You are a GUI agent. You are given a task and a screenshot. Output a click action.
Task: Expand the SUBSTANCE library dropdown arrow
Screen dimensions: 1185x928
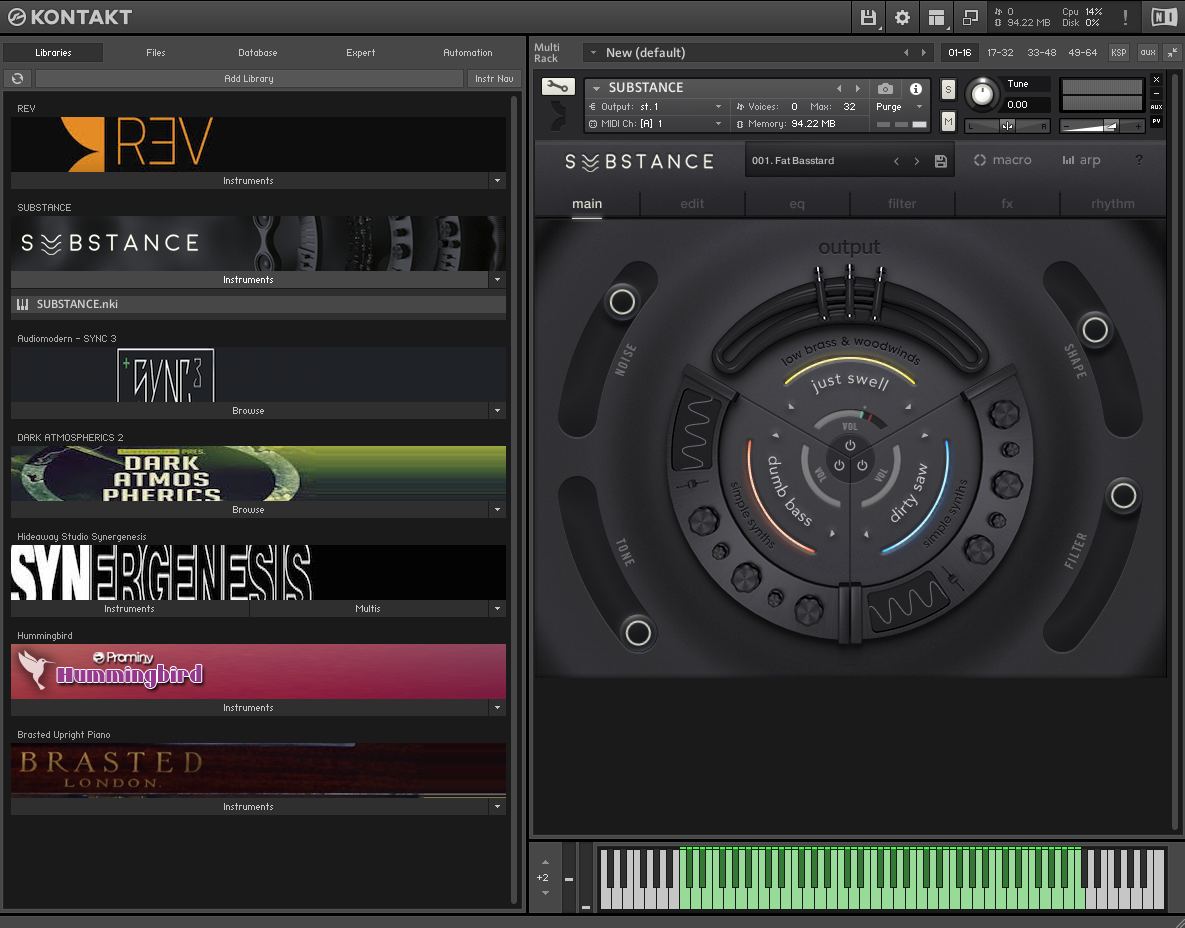(497, 280)
